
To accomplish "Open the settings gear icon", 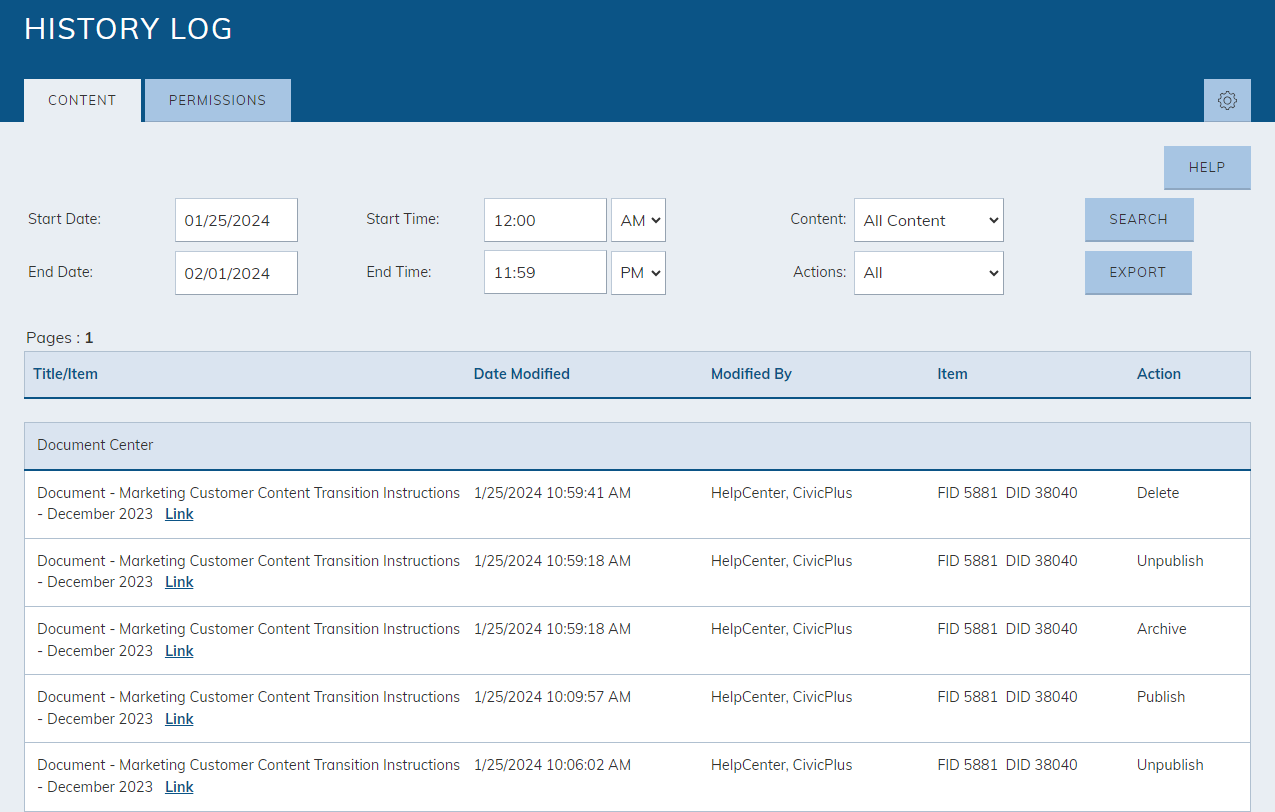I will [1227, 100].
